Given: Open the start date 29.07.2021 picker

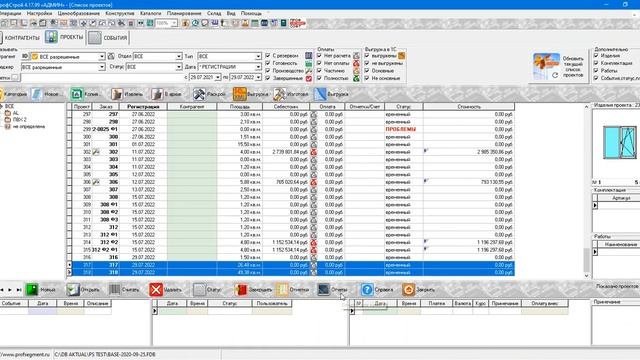Looking at the screenshot, I should (x=218, y=77).
